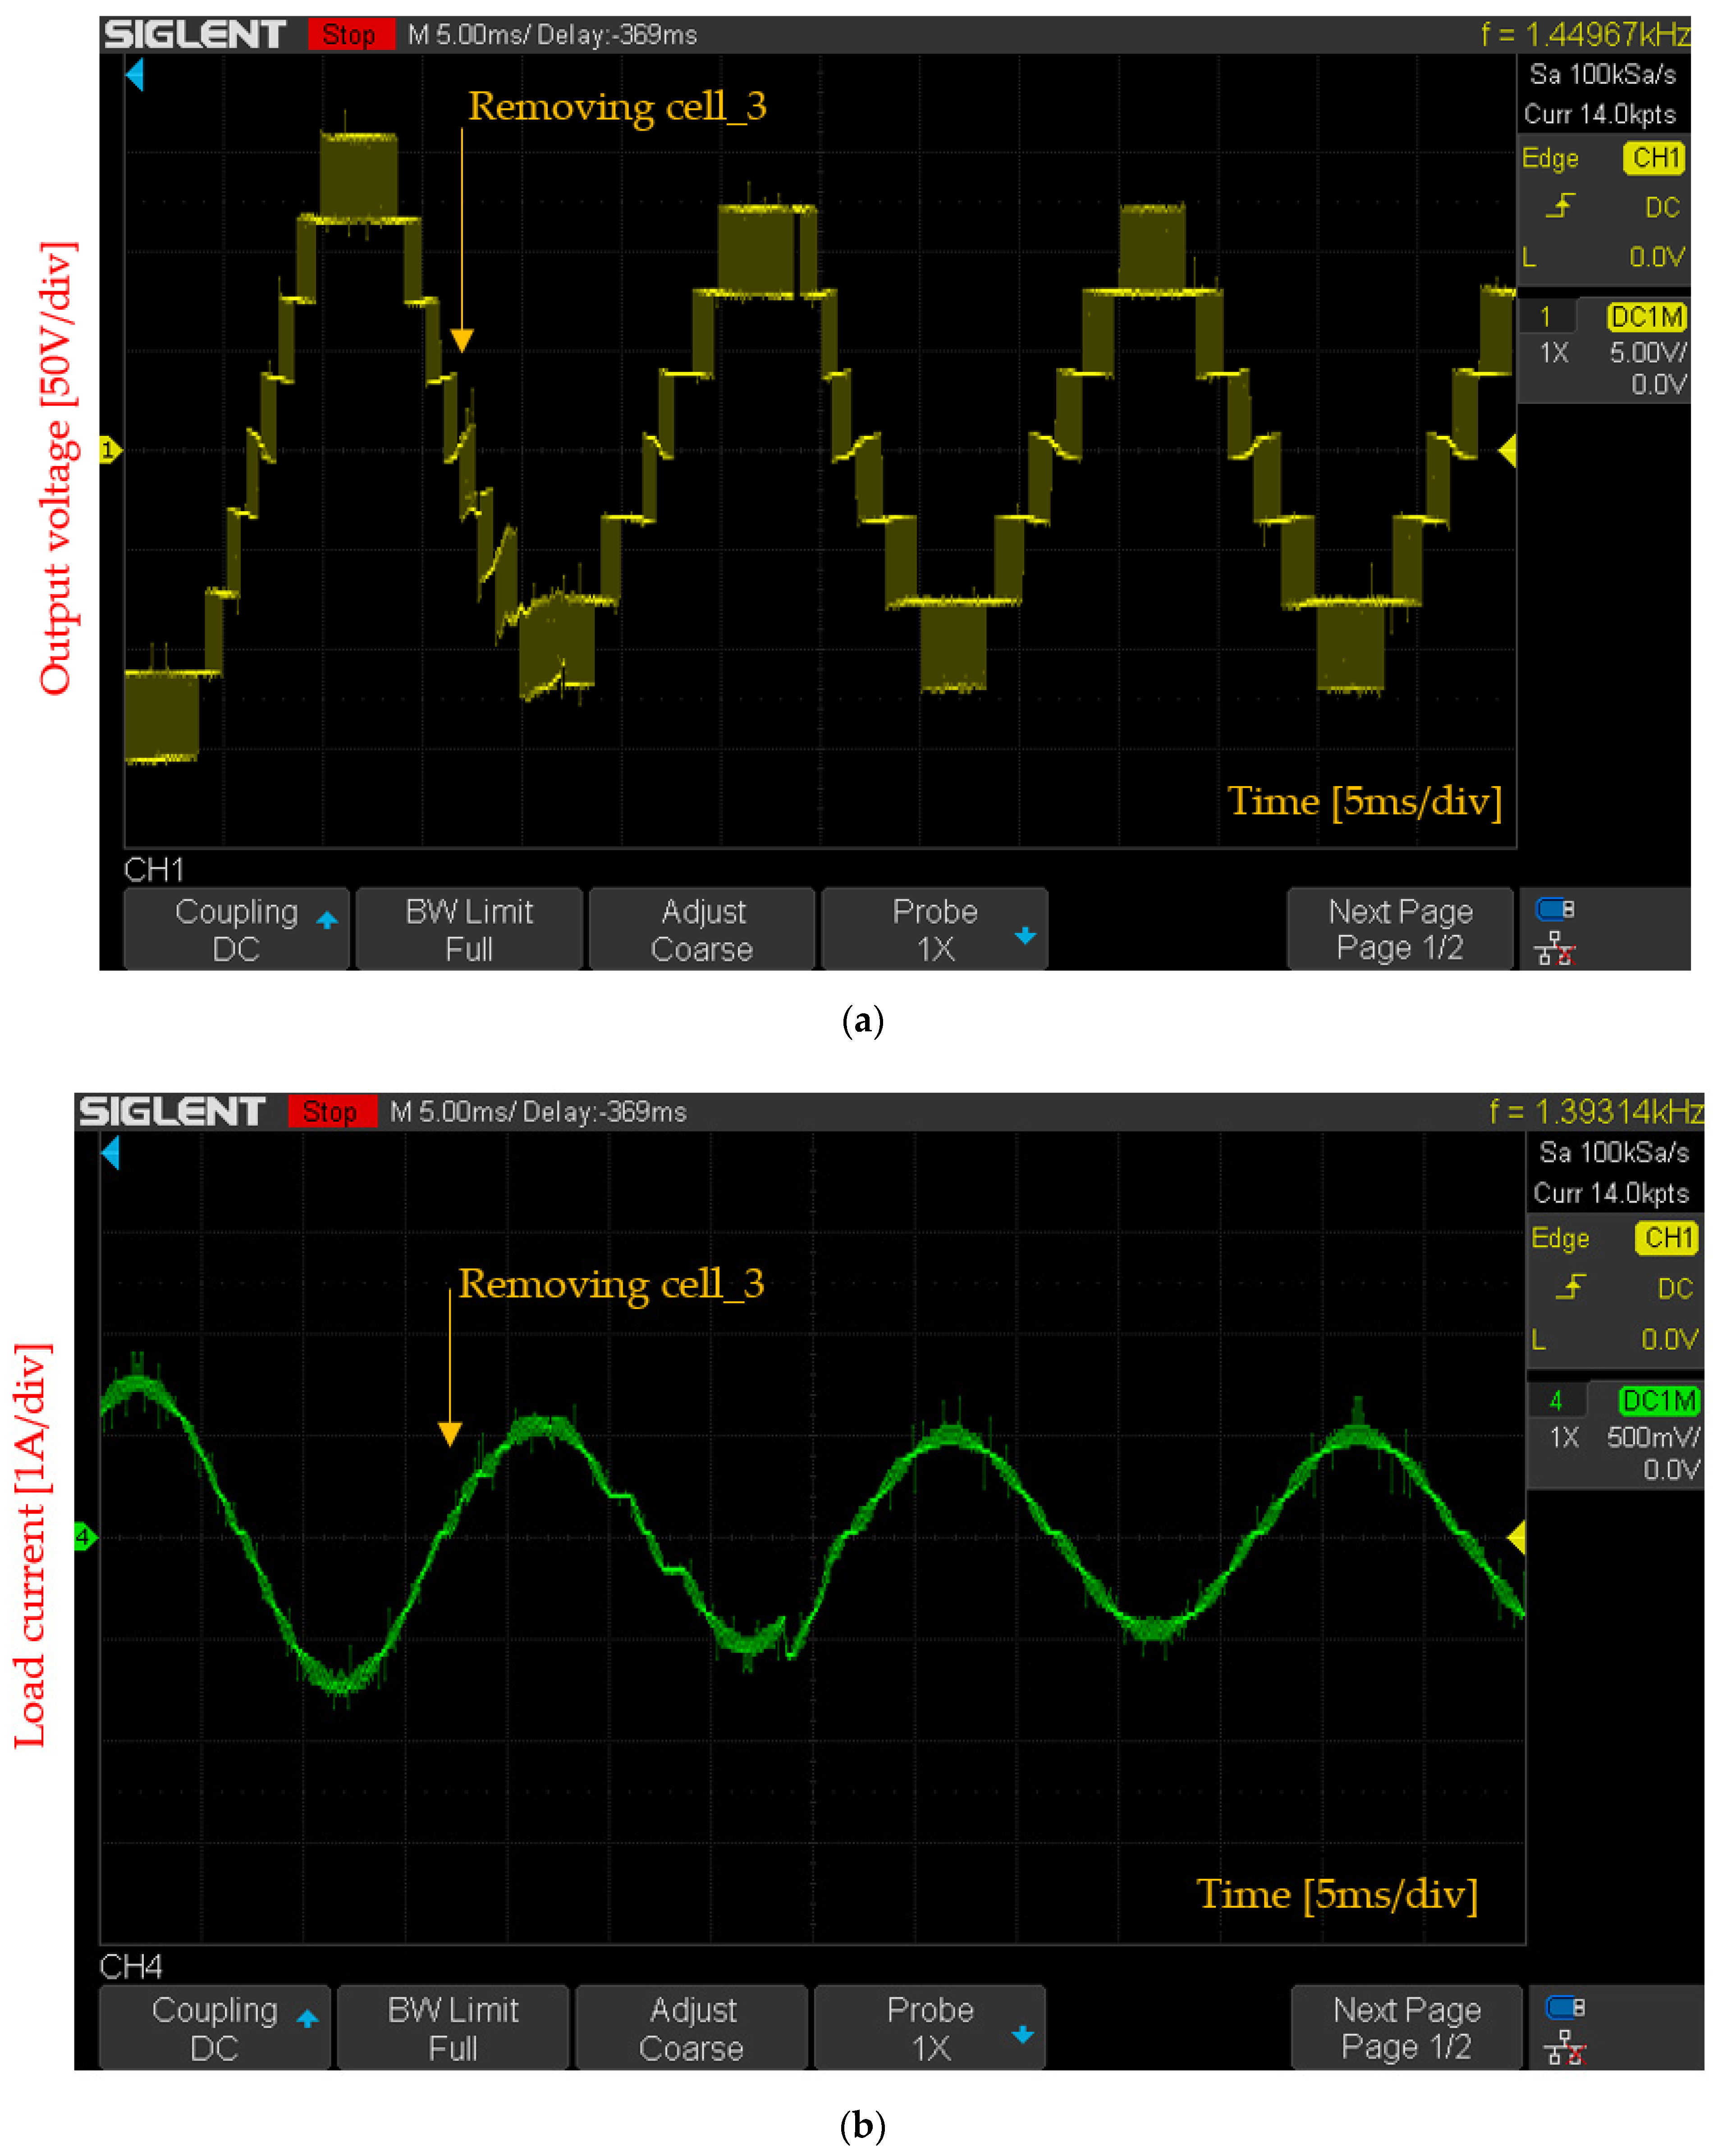Click SIGLENT logo in bottom scope
This screenshot has height=2156, width=1713.
coord(172,1112)
